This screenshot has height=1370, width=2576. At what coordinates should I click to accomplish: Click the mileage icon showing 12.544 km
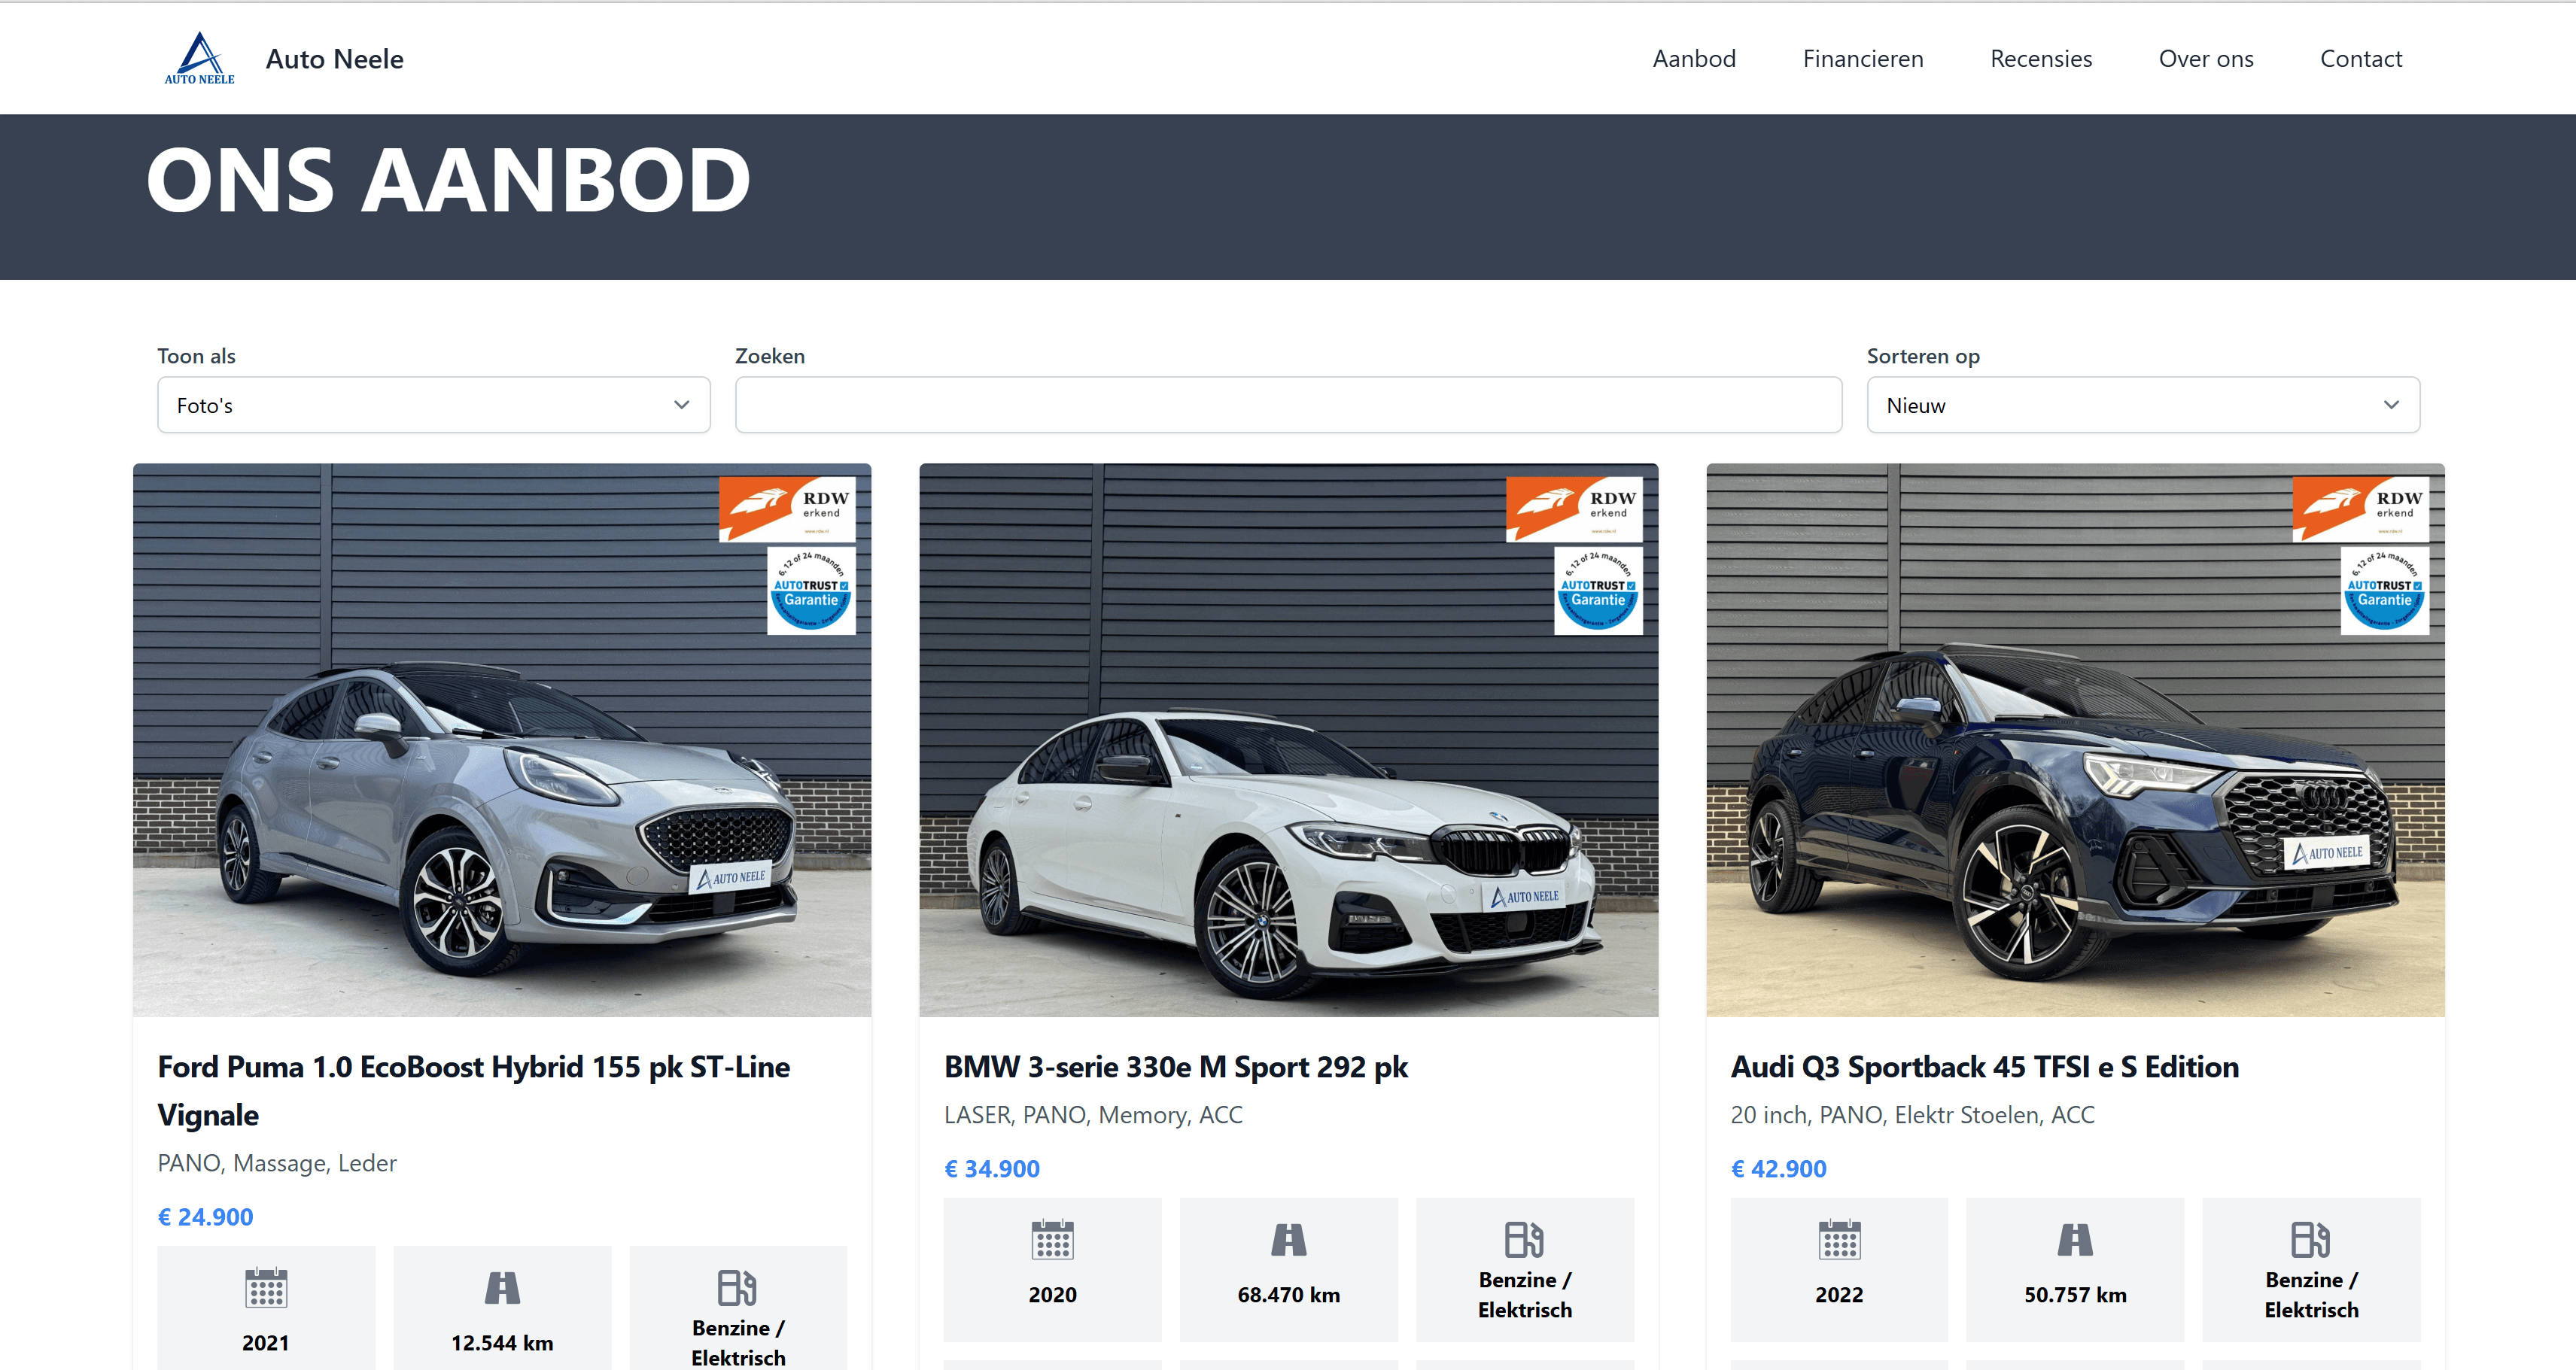coord(502,1290)
